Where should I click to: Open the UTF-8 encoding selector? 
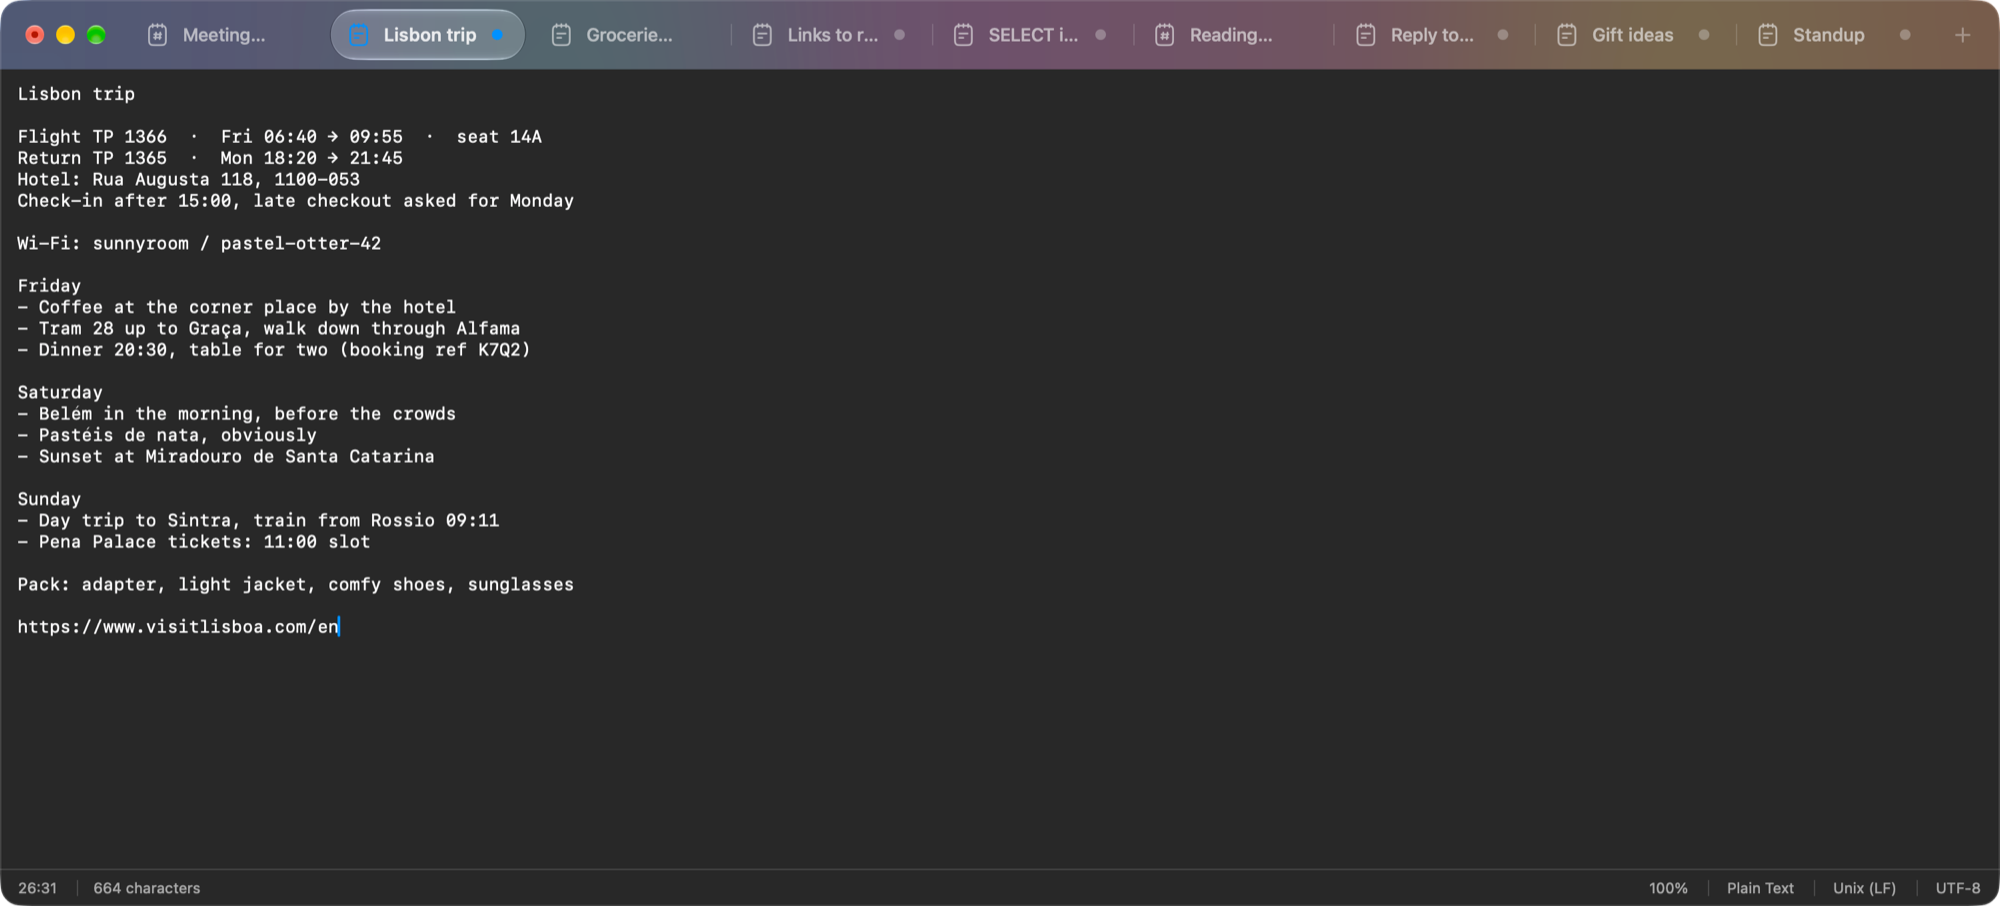click(1957, 888)
